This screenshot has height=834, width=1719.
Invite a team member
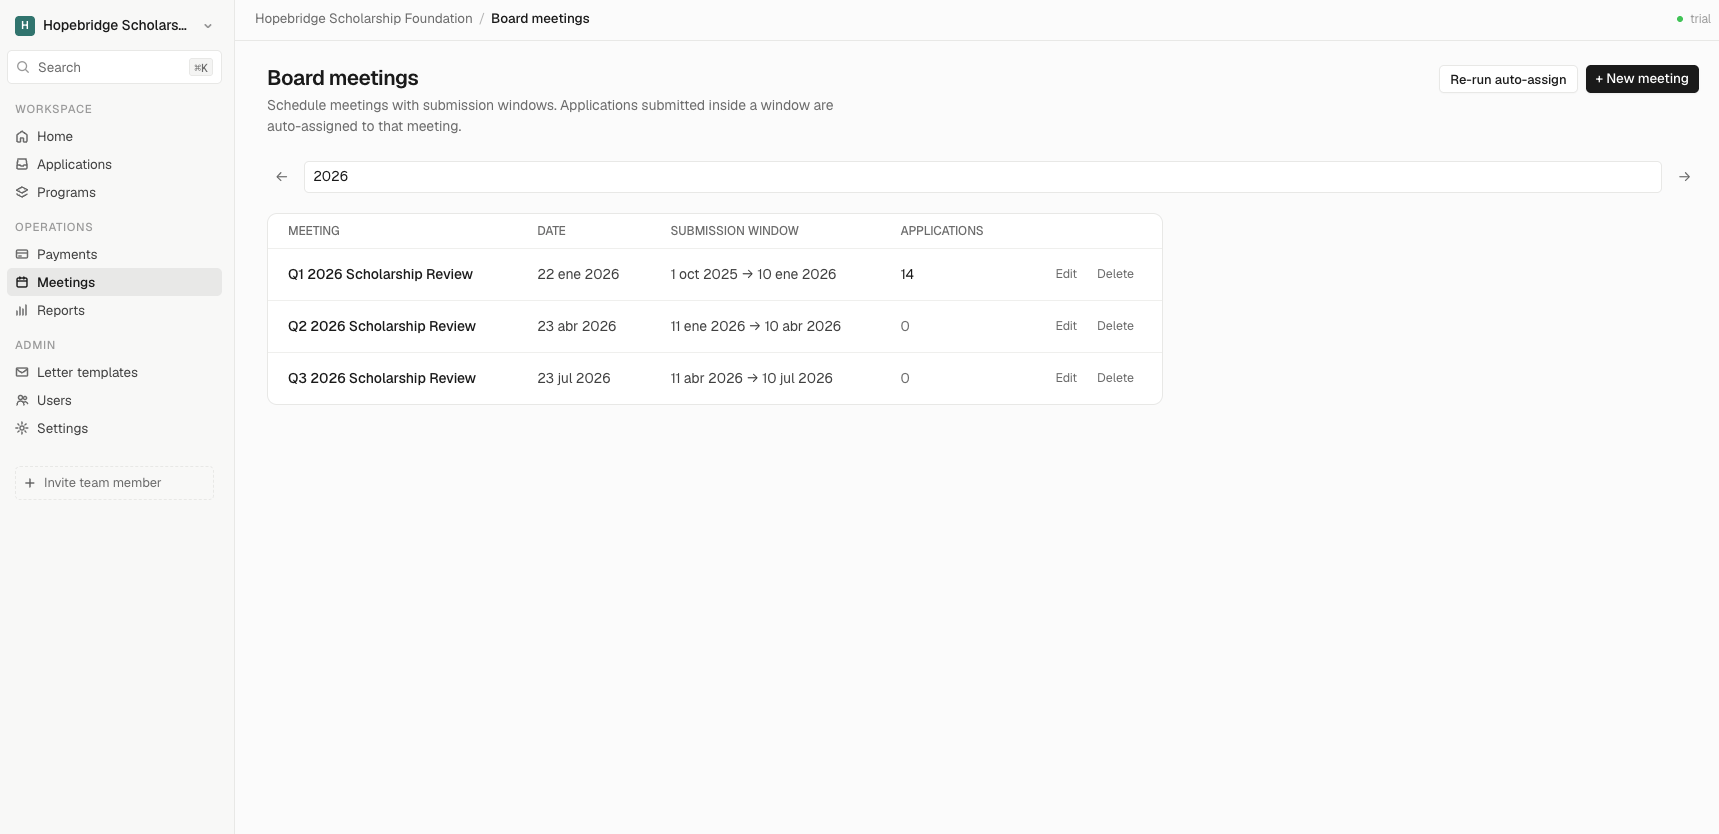click(114, 483)
